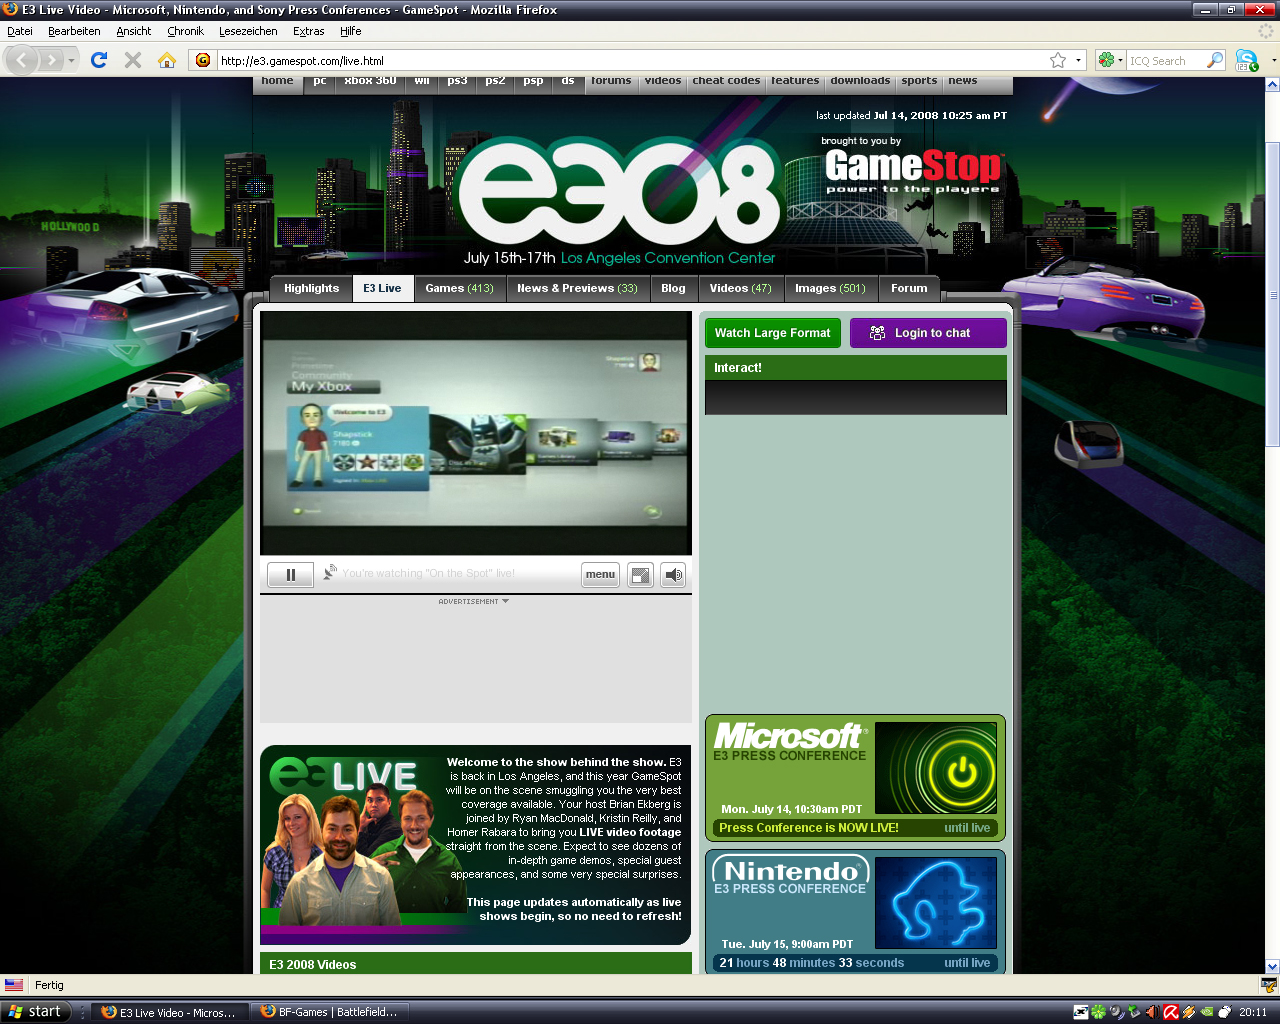Open the Lesezeichen menu
The width and height of the screenshot is (1280, 1024).
click(x=248, y=31)
